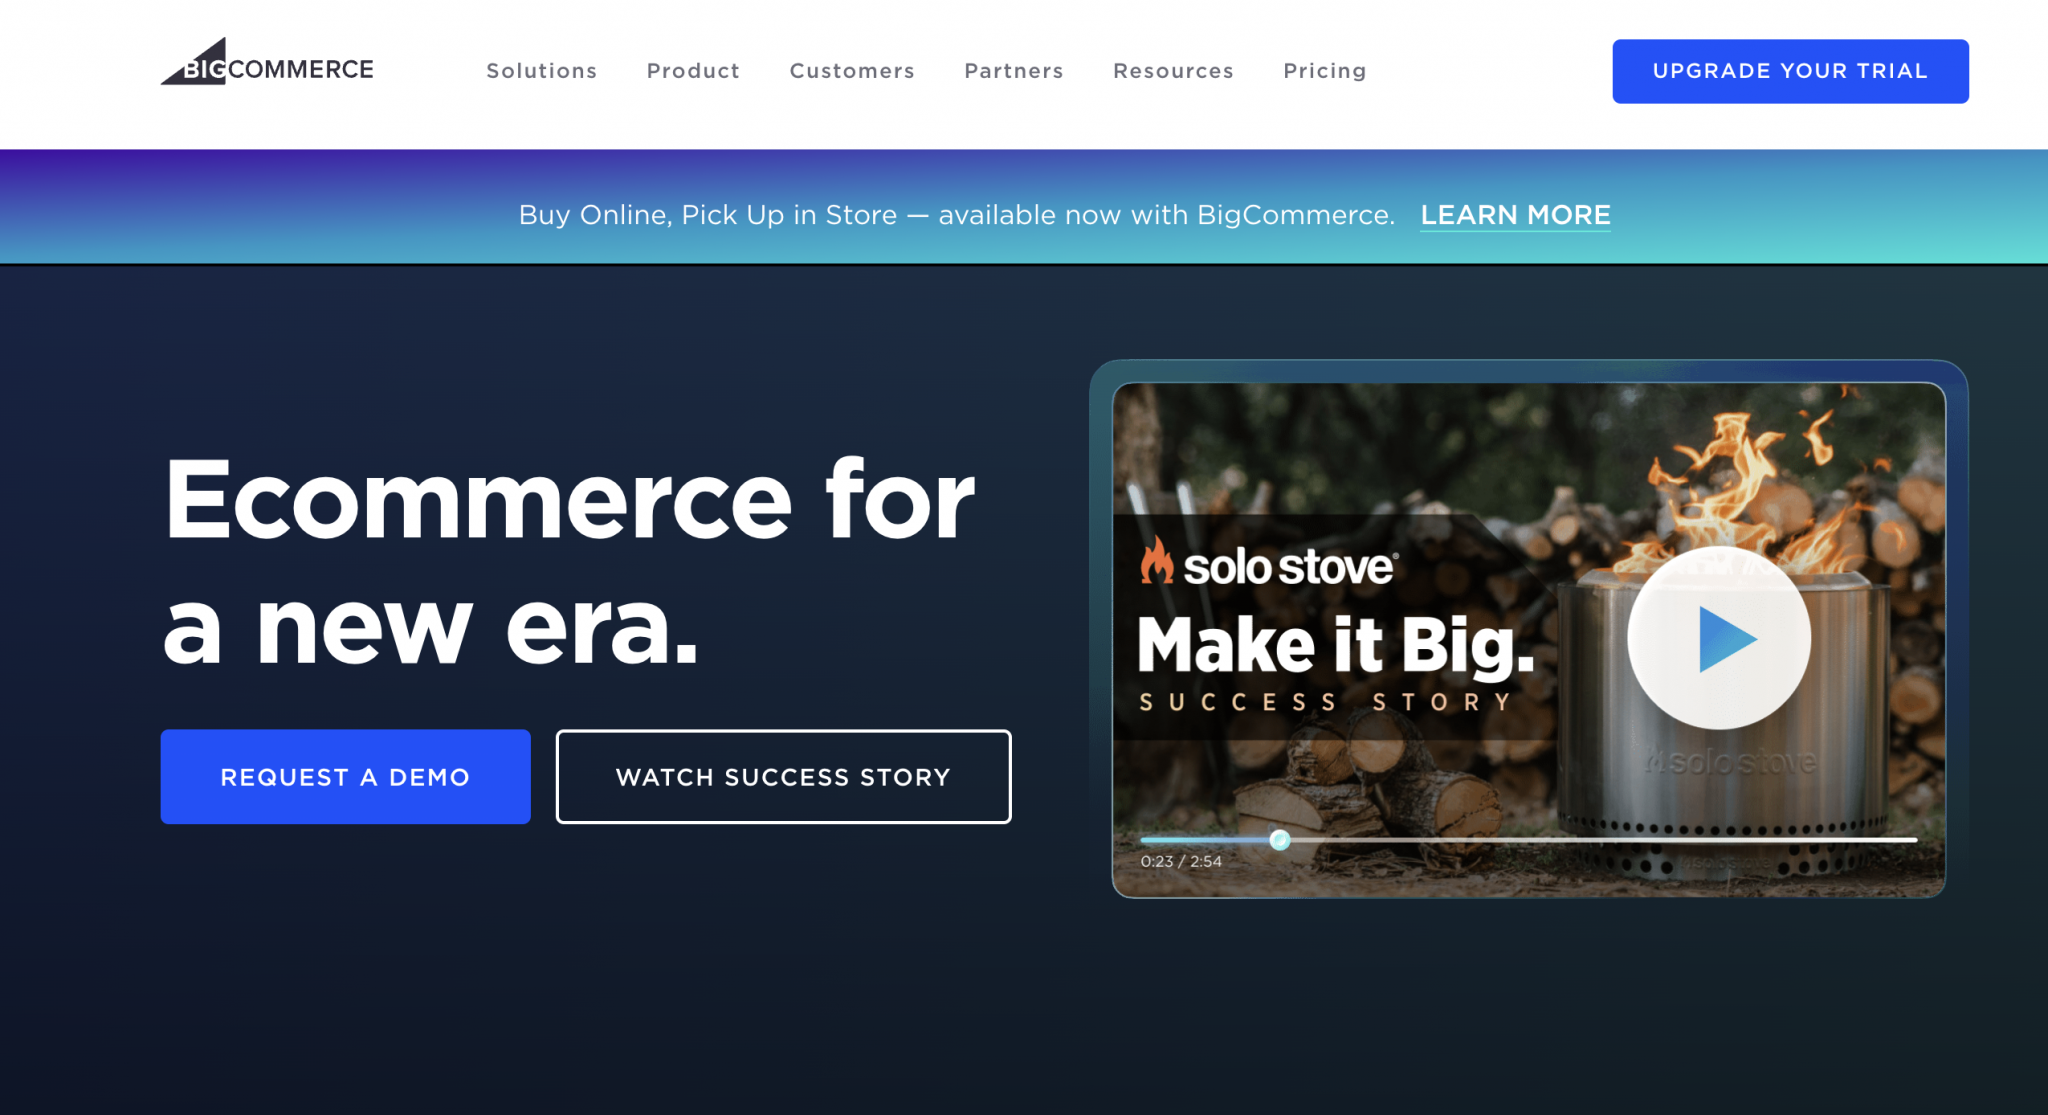Click the 0:23 / 2:54 time display
The width and height of the screenshot is (2048, 1115).
1181,862
